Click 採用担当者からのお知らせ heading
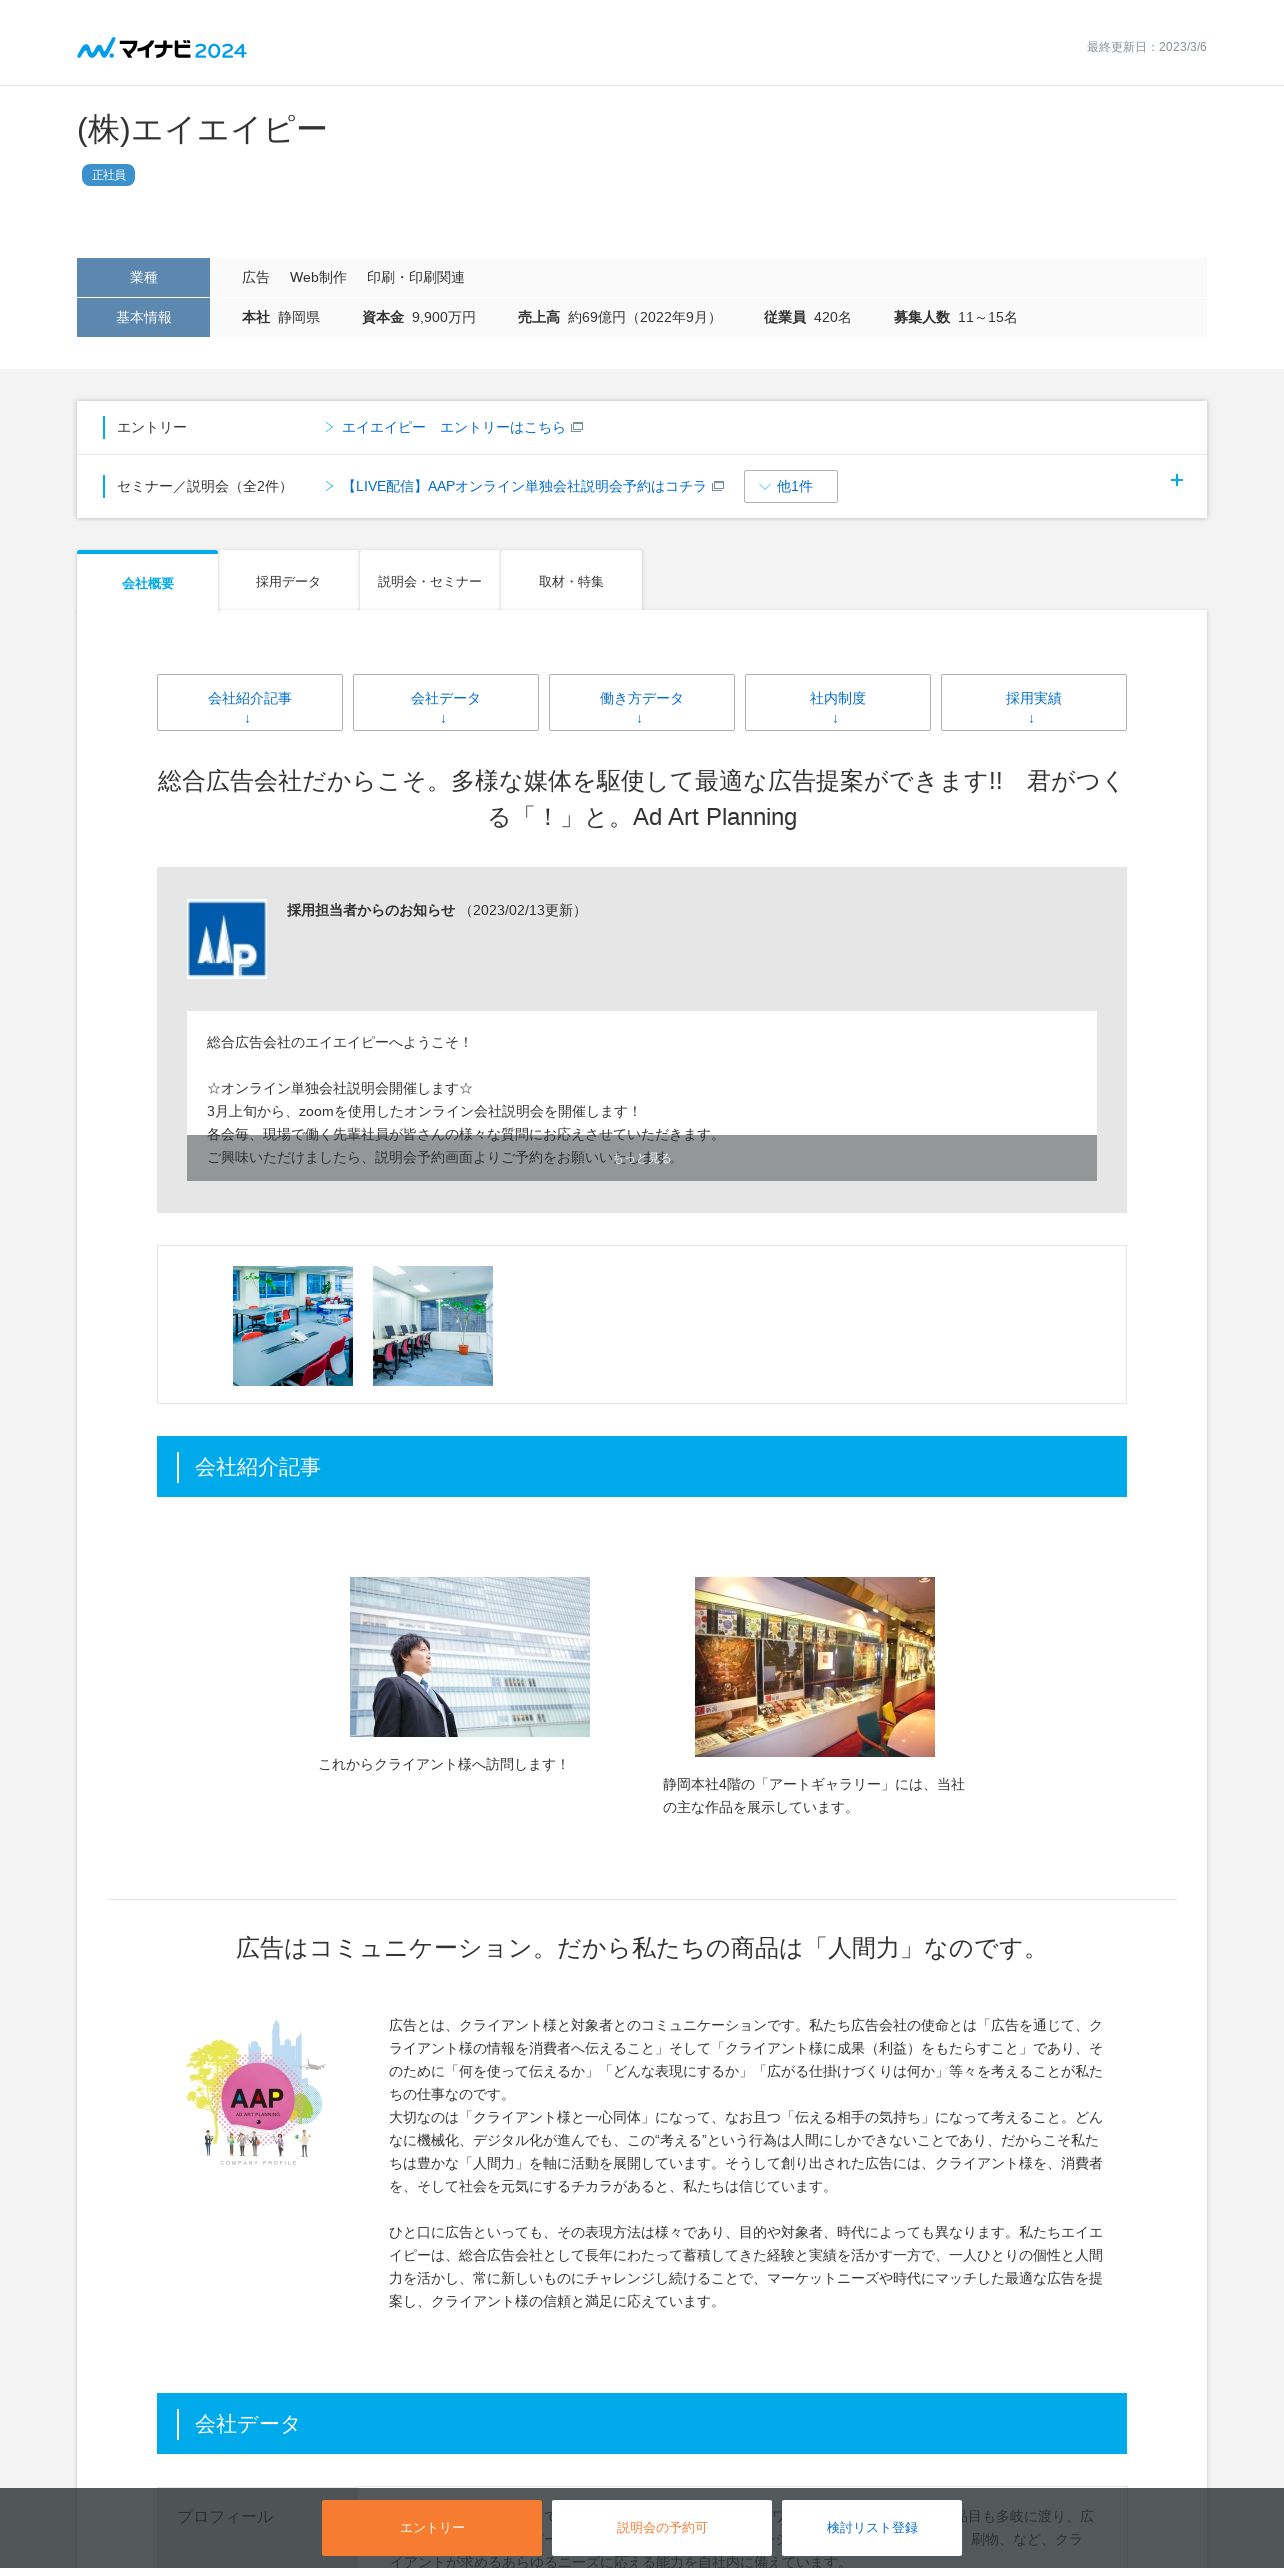 [x=371, y=910]
